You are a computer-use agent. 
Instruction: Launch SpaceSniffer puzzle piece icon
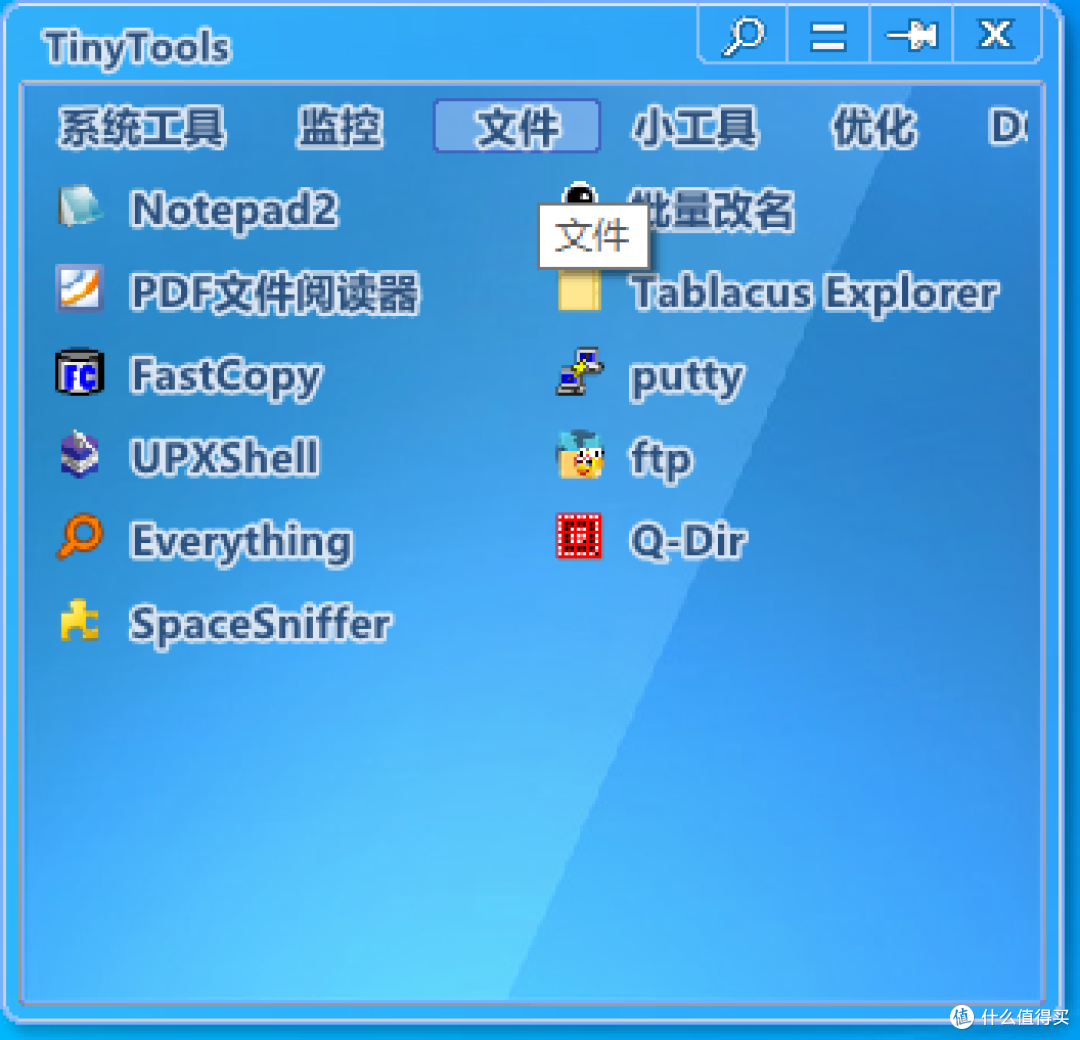click(80, 620)
